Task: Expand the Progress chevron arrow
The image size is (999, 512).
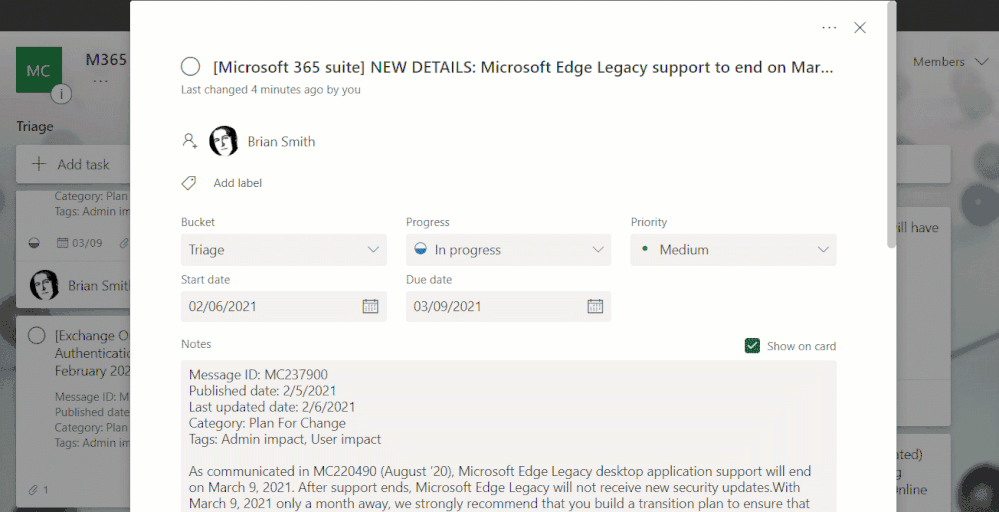Action: pyautogui.click(x=598, y=250)
